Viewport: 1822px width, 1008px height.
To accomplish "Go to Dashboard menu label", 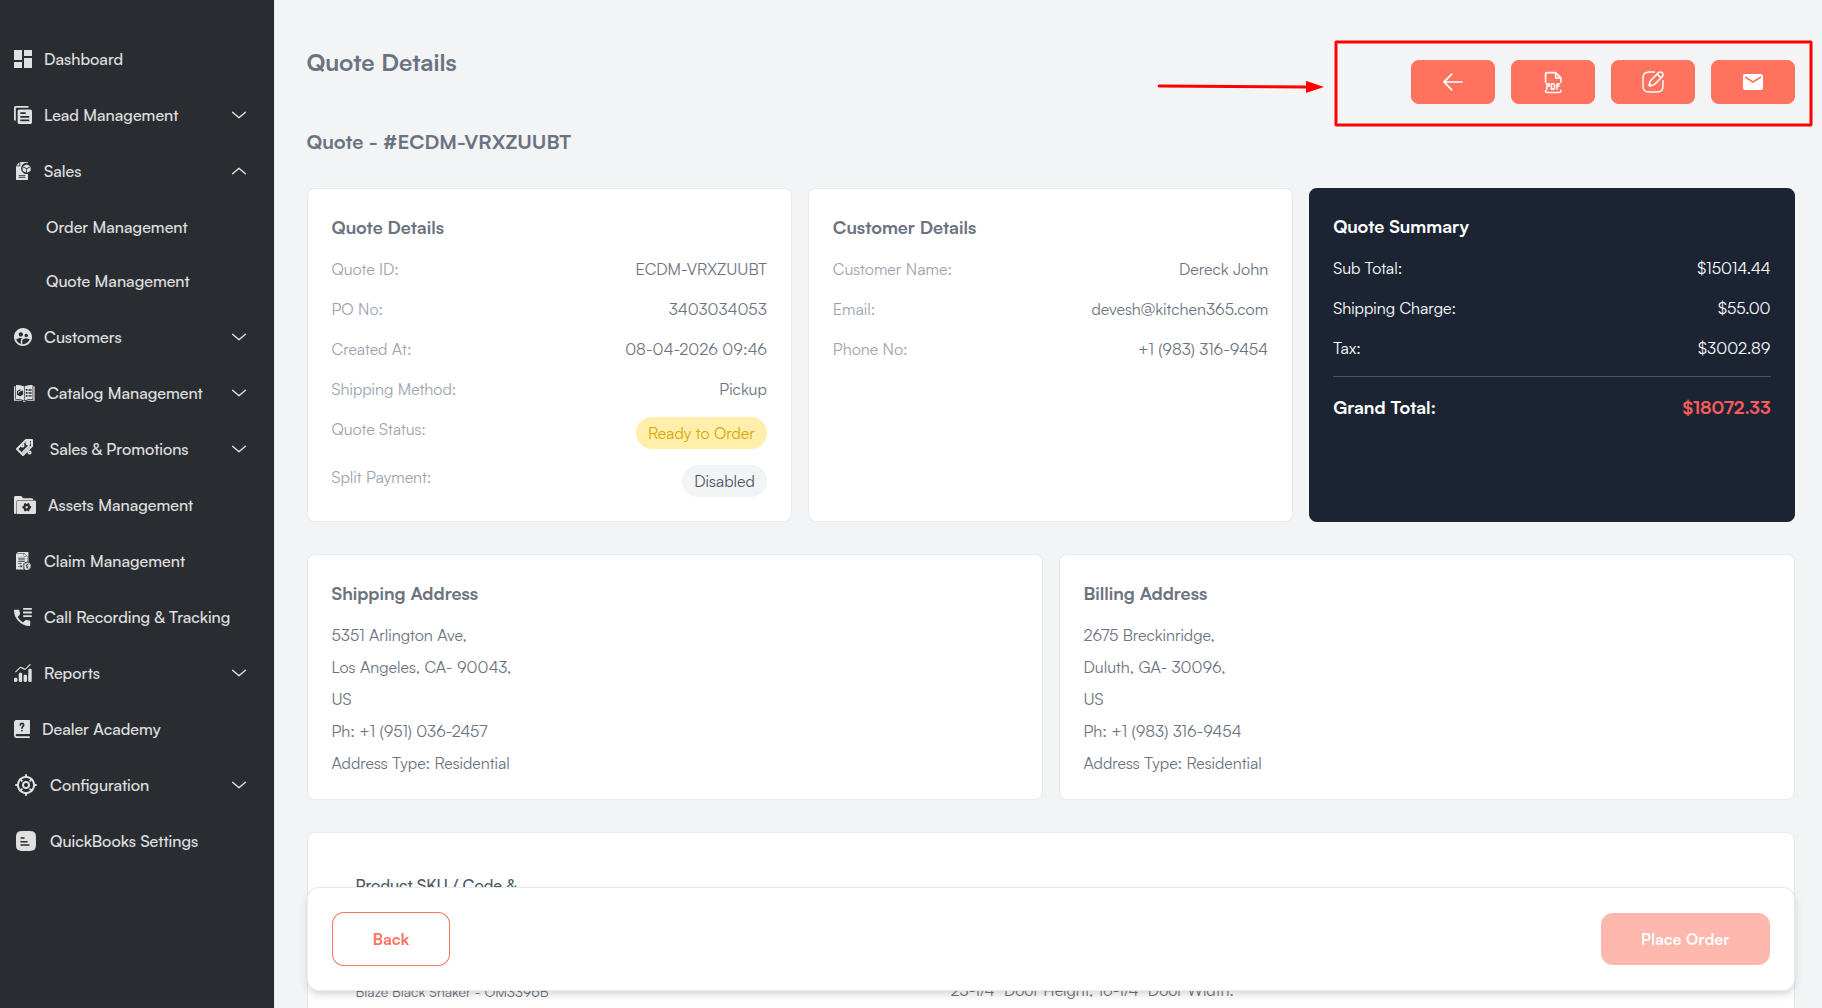I will tap(83, 59).
